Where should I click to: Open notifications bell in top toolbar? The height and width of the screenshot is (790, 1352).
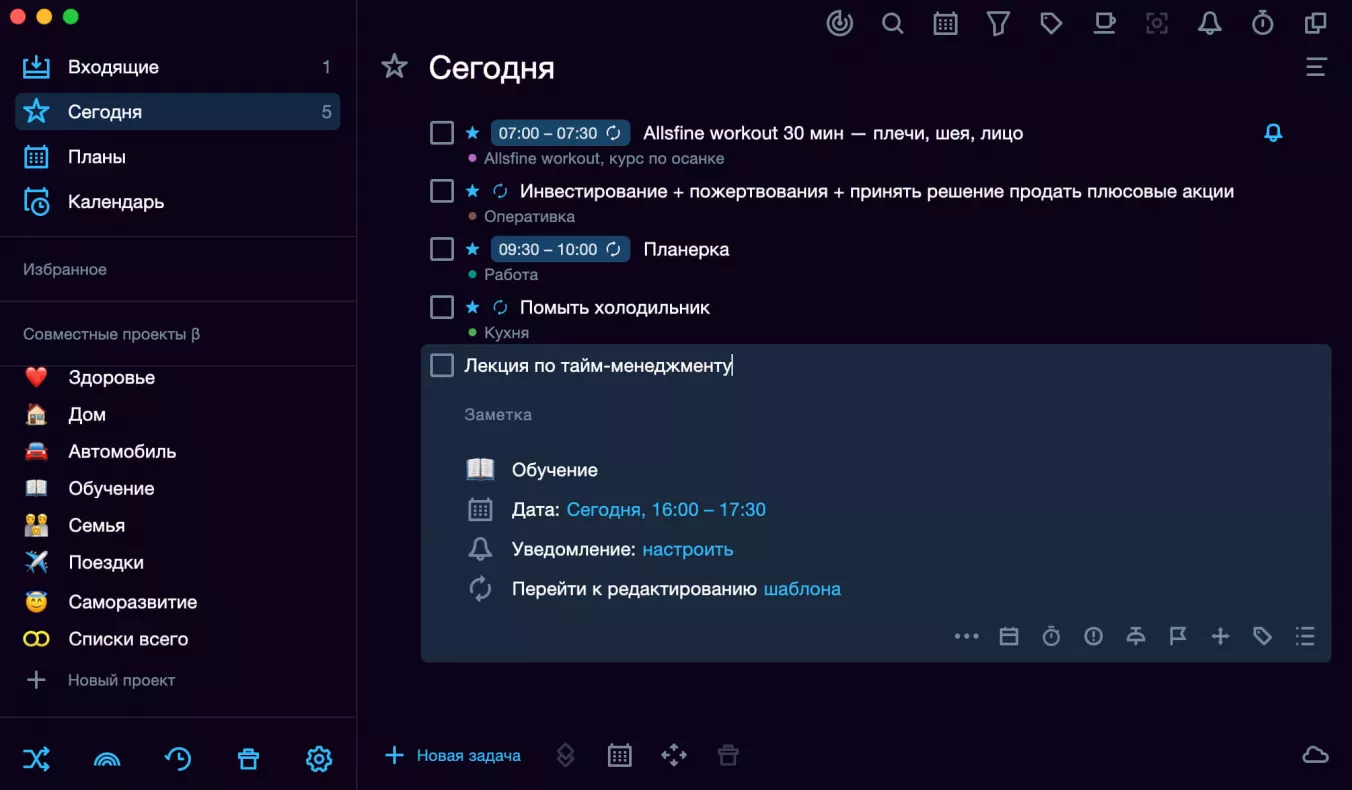(1210, 23)
